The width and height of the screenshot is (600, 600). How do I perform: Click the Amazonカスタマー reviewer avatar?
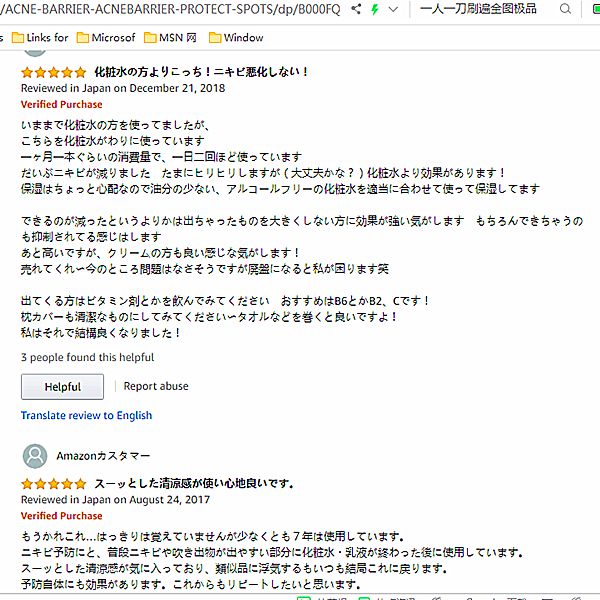[x=35, y=456]
